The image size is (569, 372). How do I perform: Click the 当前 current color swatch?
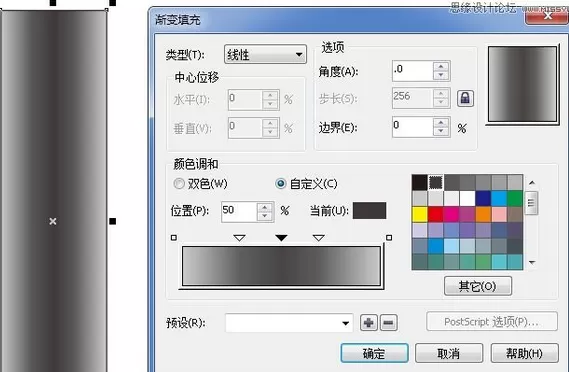tap(369, 210)
